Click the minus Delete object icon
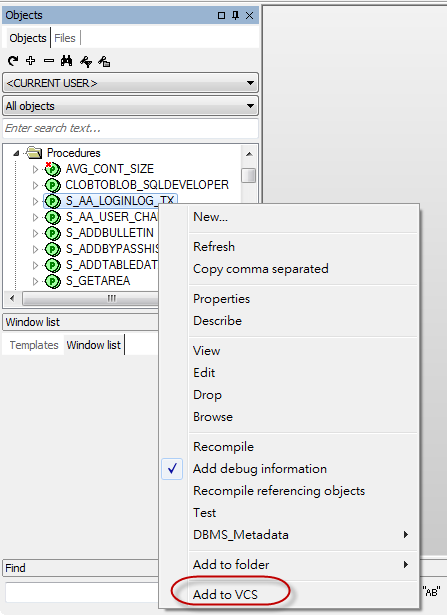This screenshot has height=615, width=447. (x=49, y=61)
